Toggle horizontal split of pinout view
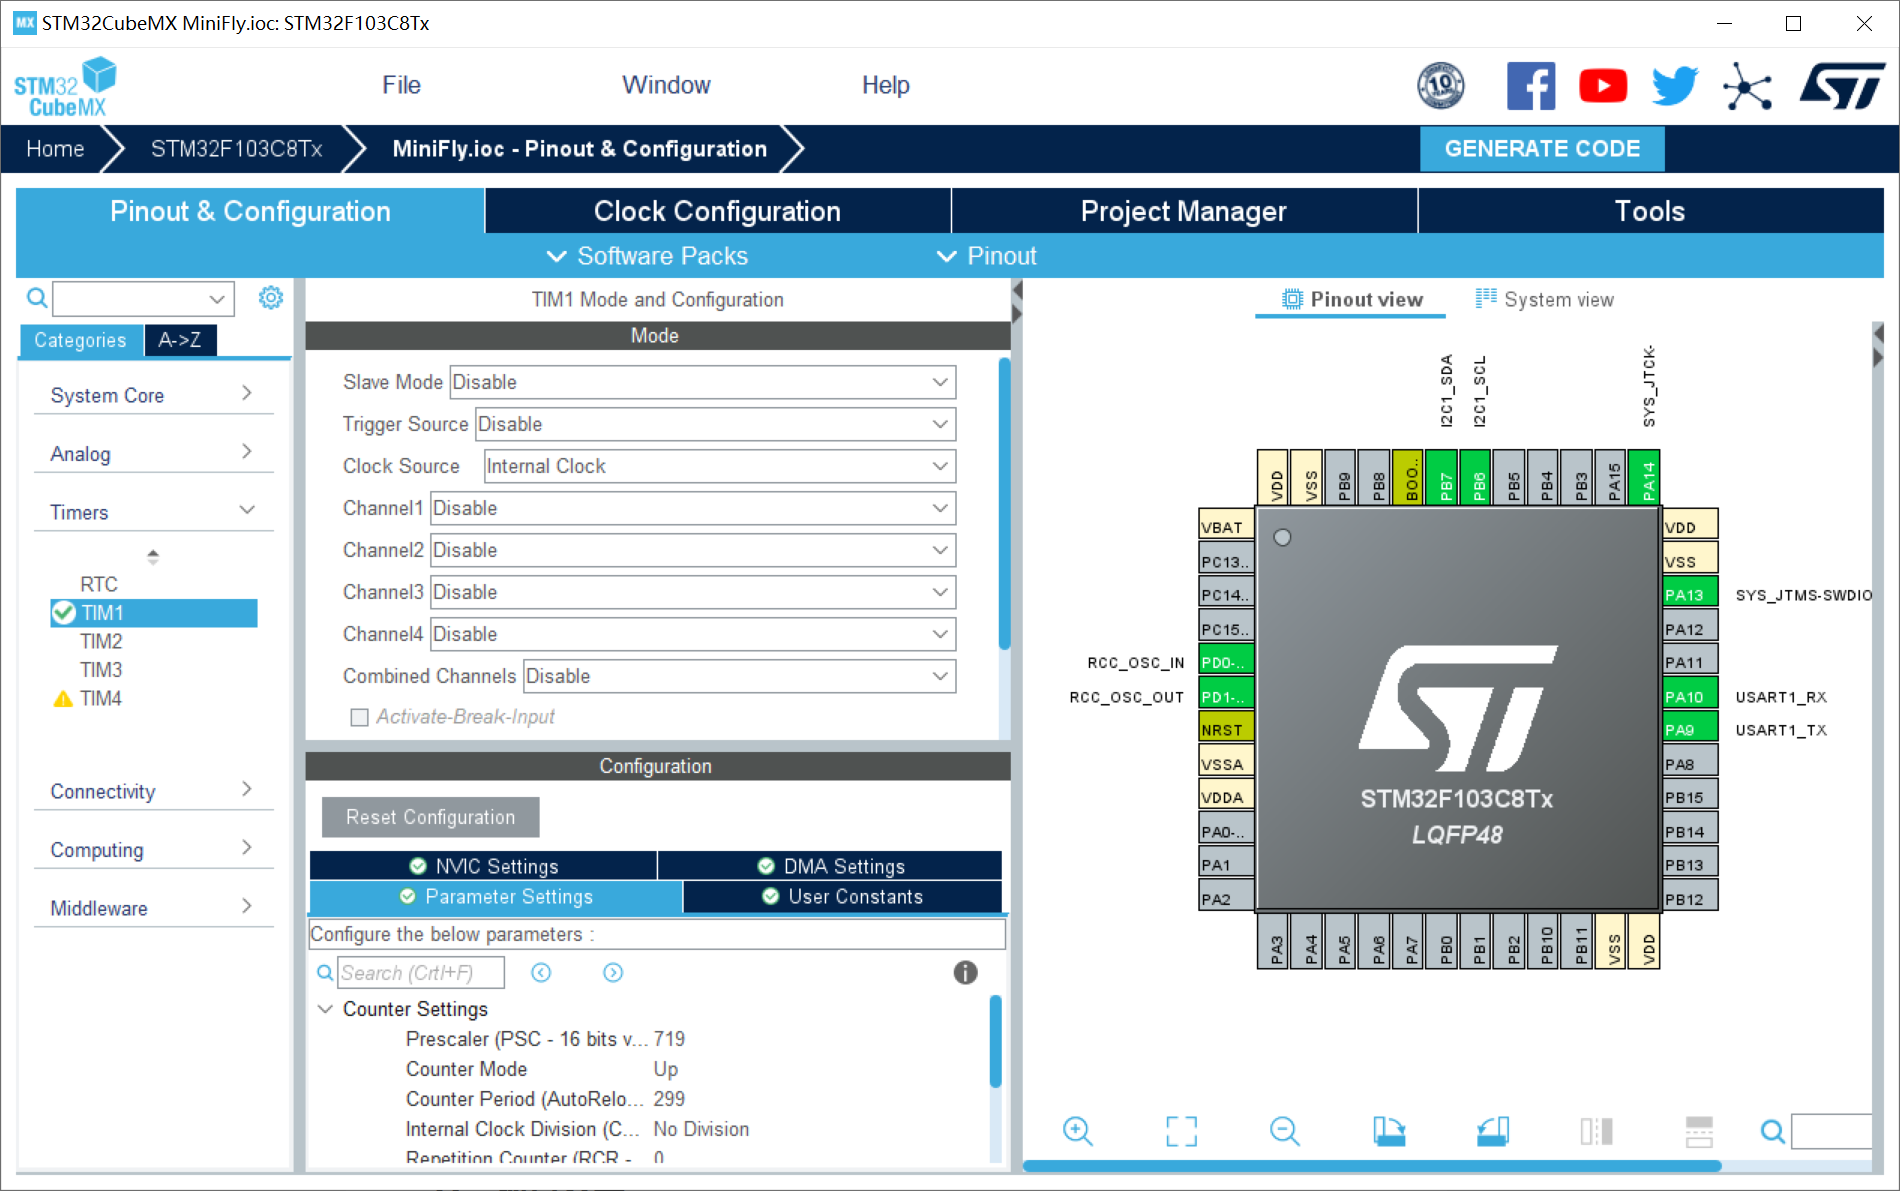Viewport: 1900px width, 1191px height. [1700, 1131]
